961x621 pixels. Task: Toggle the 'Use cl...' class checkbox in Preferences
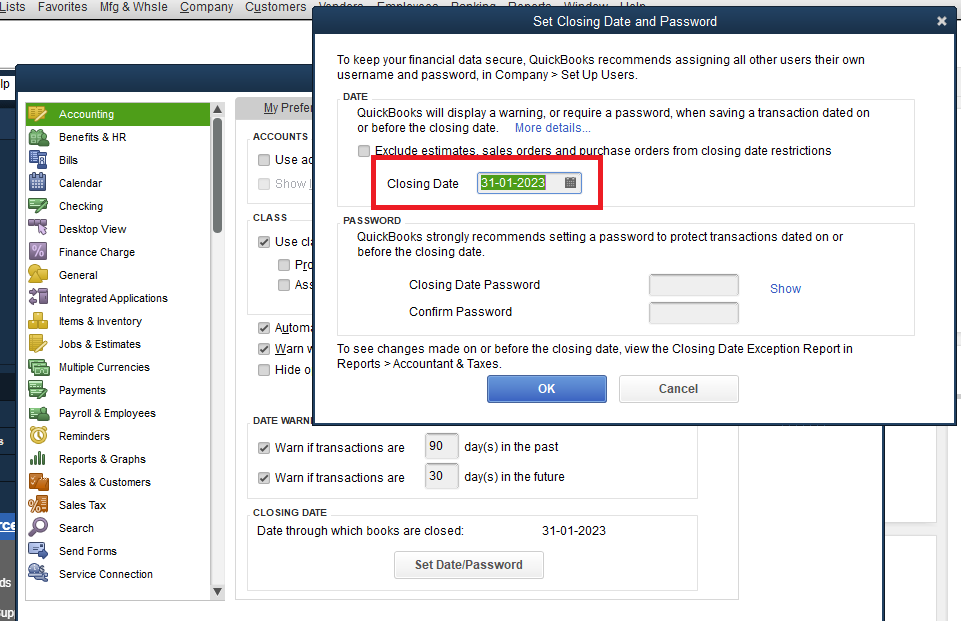pos(264,242)
